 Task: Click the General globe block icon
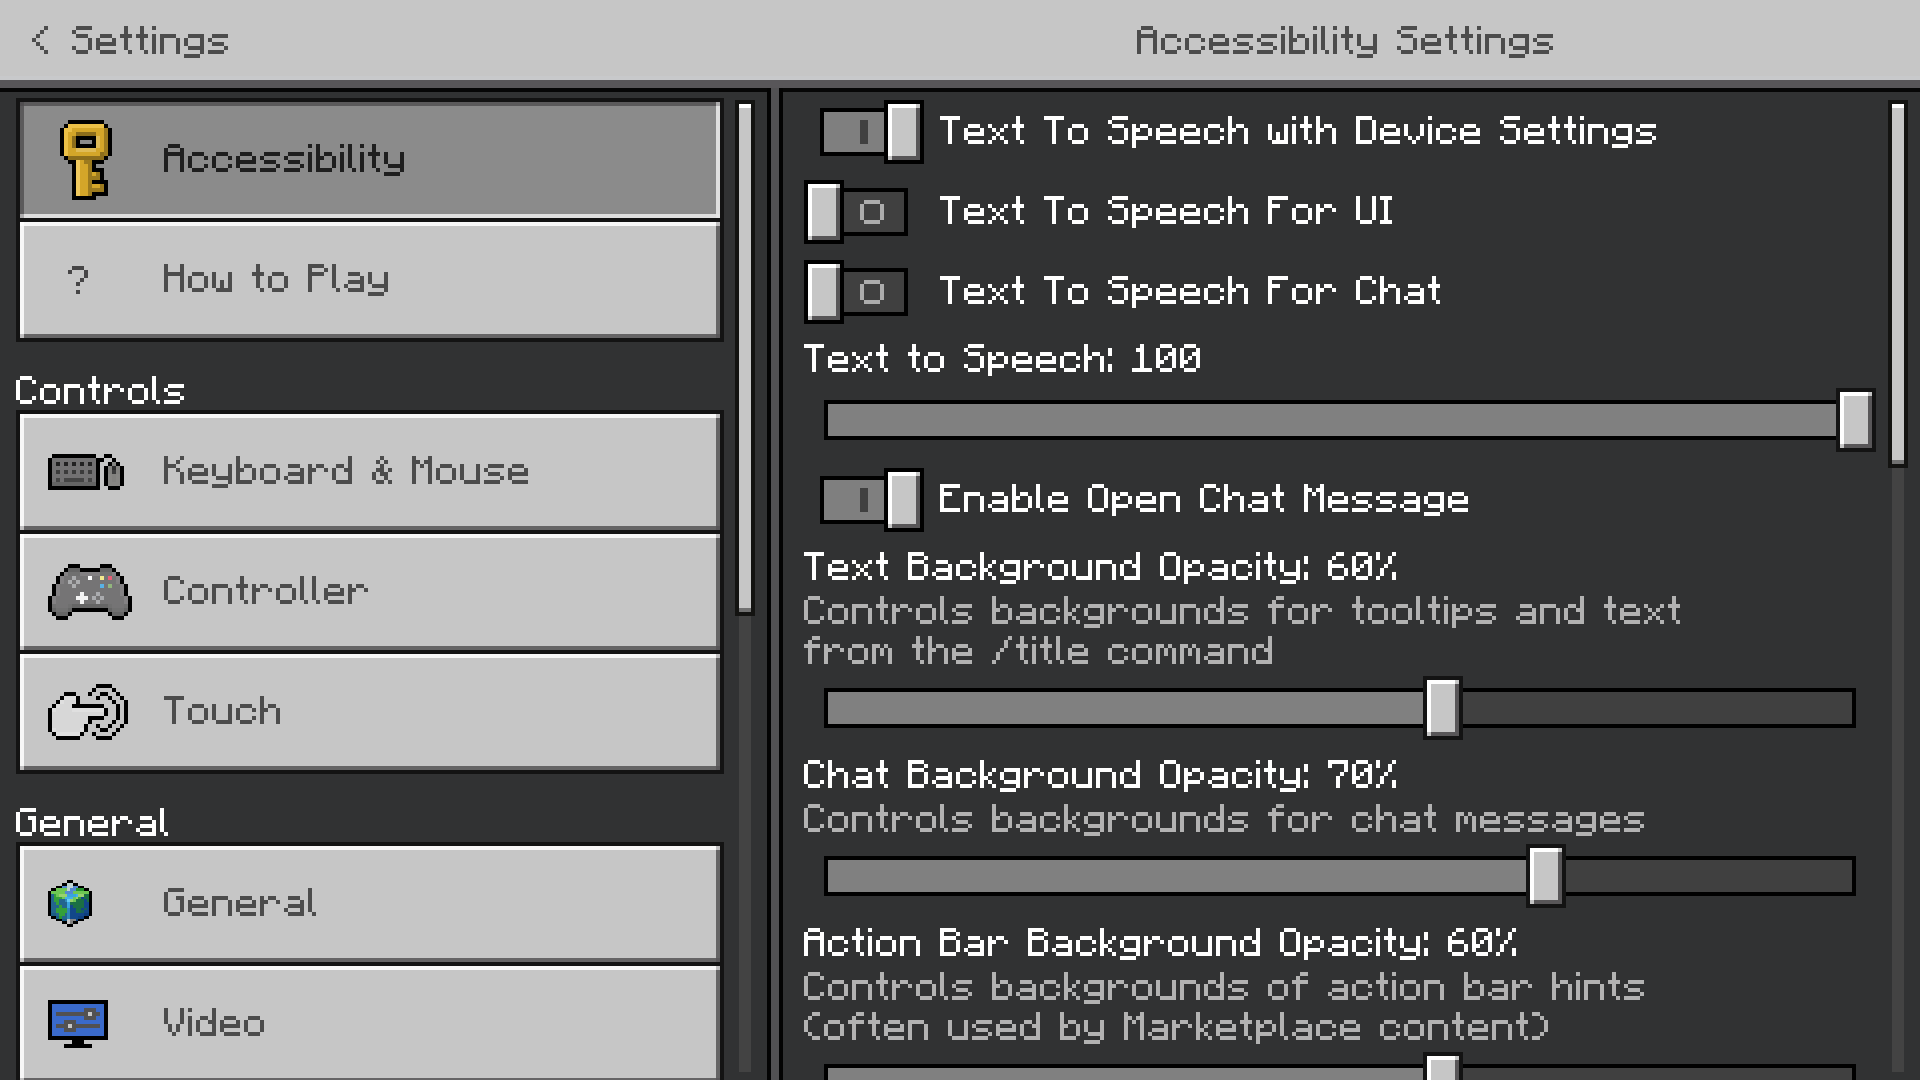click(70, 904)
